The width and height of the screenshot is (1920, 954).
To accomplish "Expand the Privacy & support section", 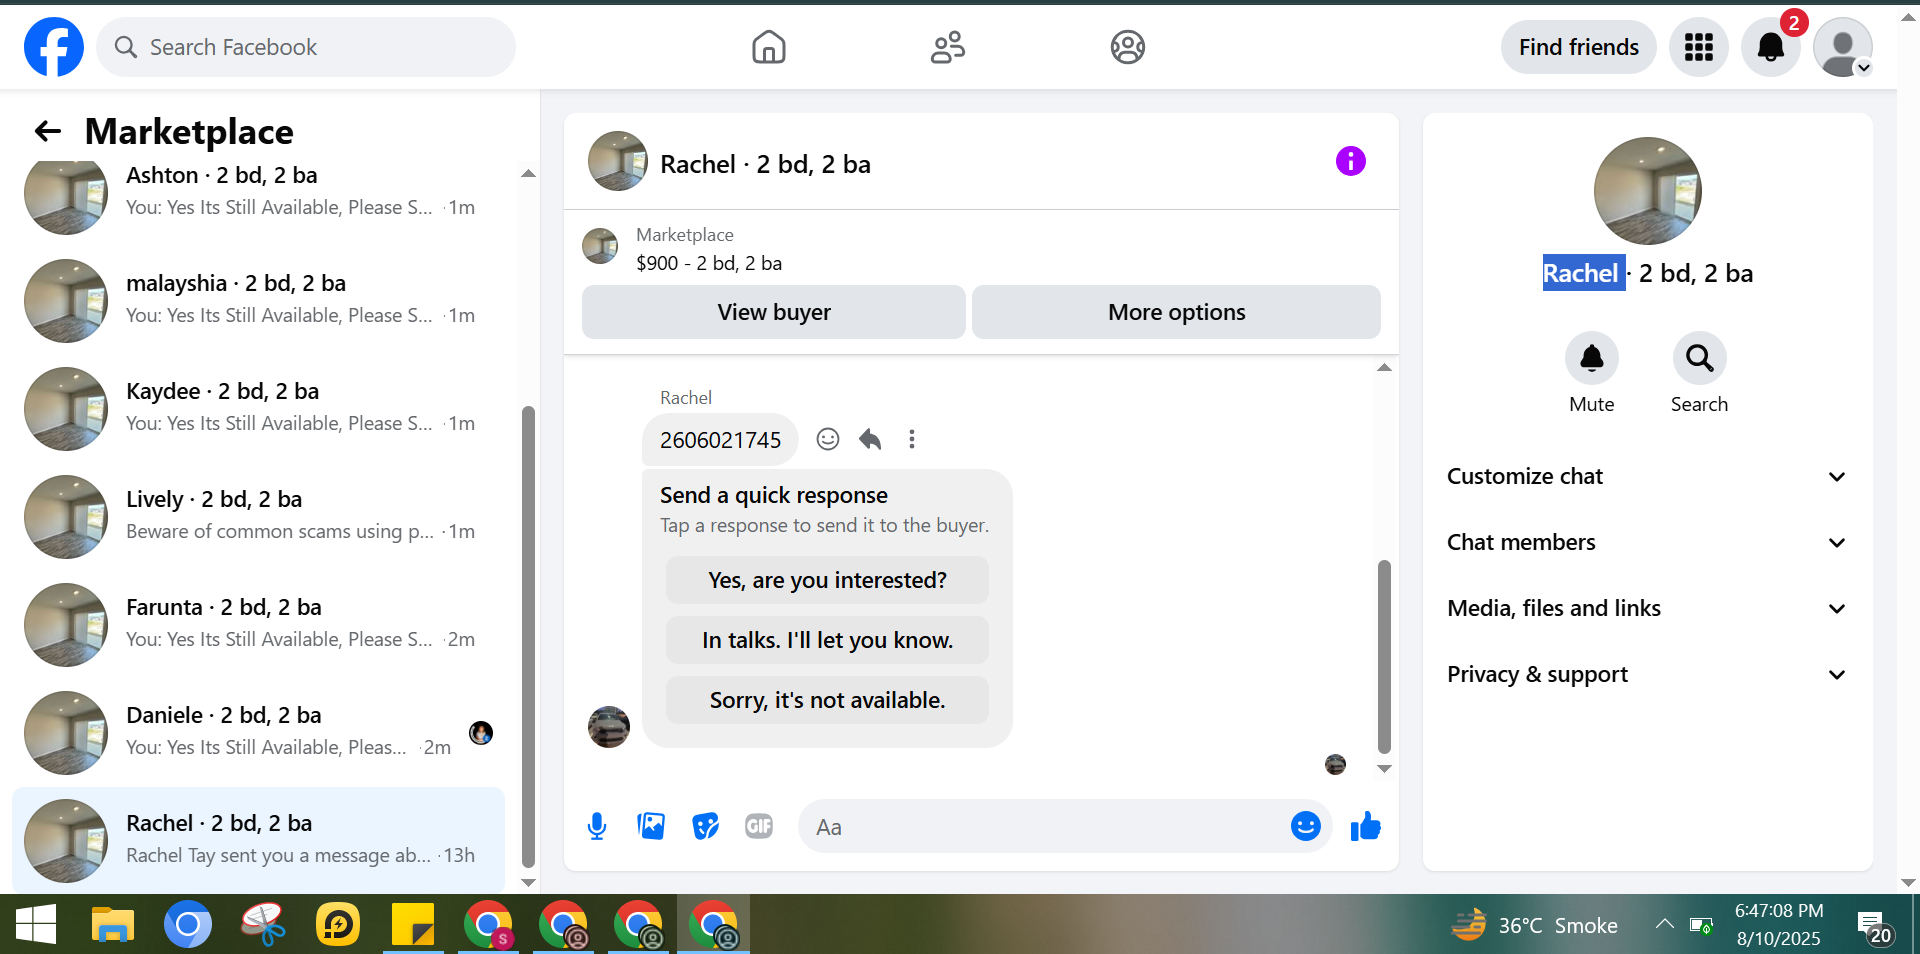I will click(1647, 674).
